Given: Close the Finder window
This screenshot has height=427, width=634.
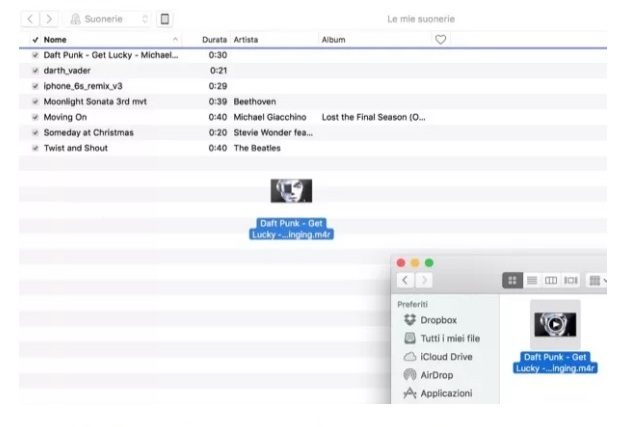Looking at the screenshot, I should [401, 263].
